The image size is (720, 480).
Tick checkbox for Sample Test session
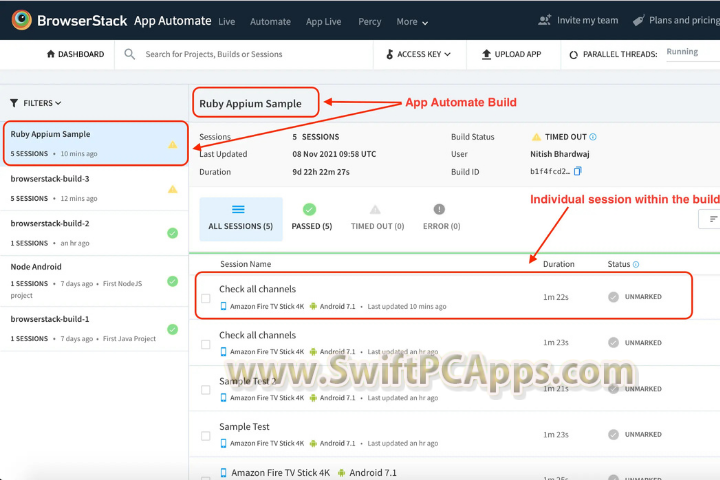[206, 436]
